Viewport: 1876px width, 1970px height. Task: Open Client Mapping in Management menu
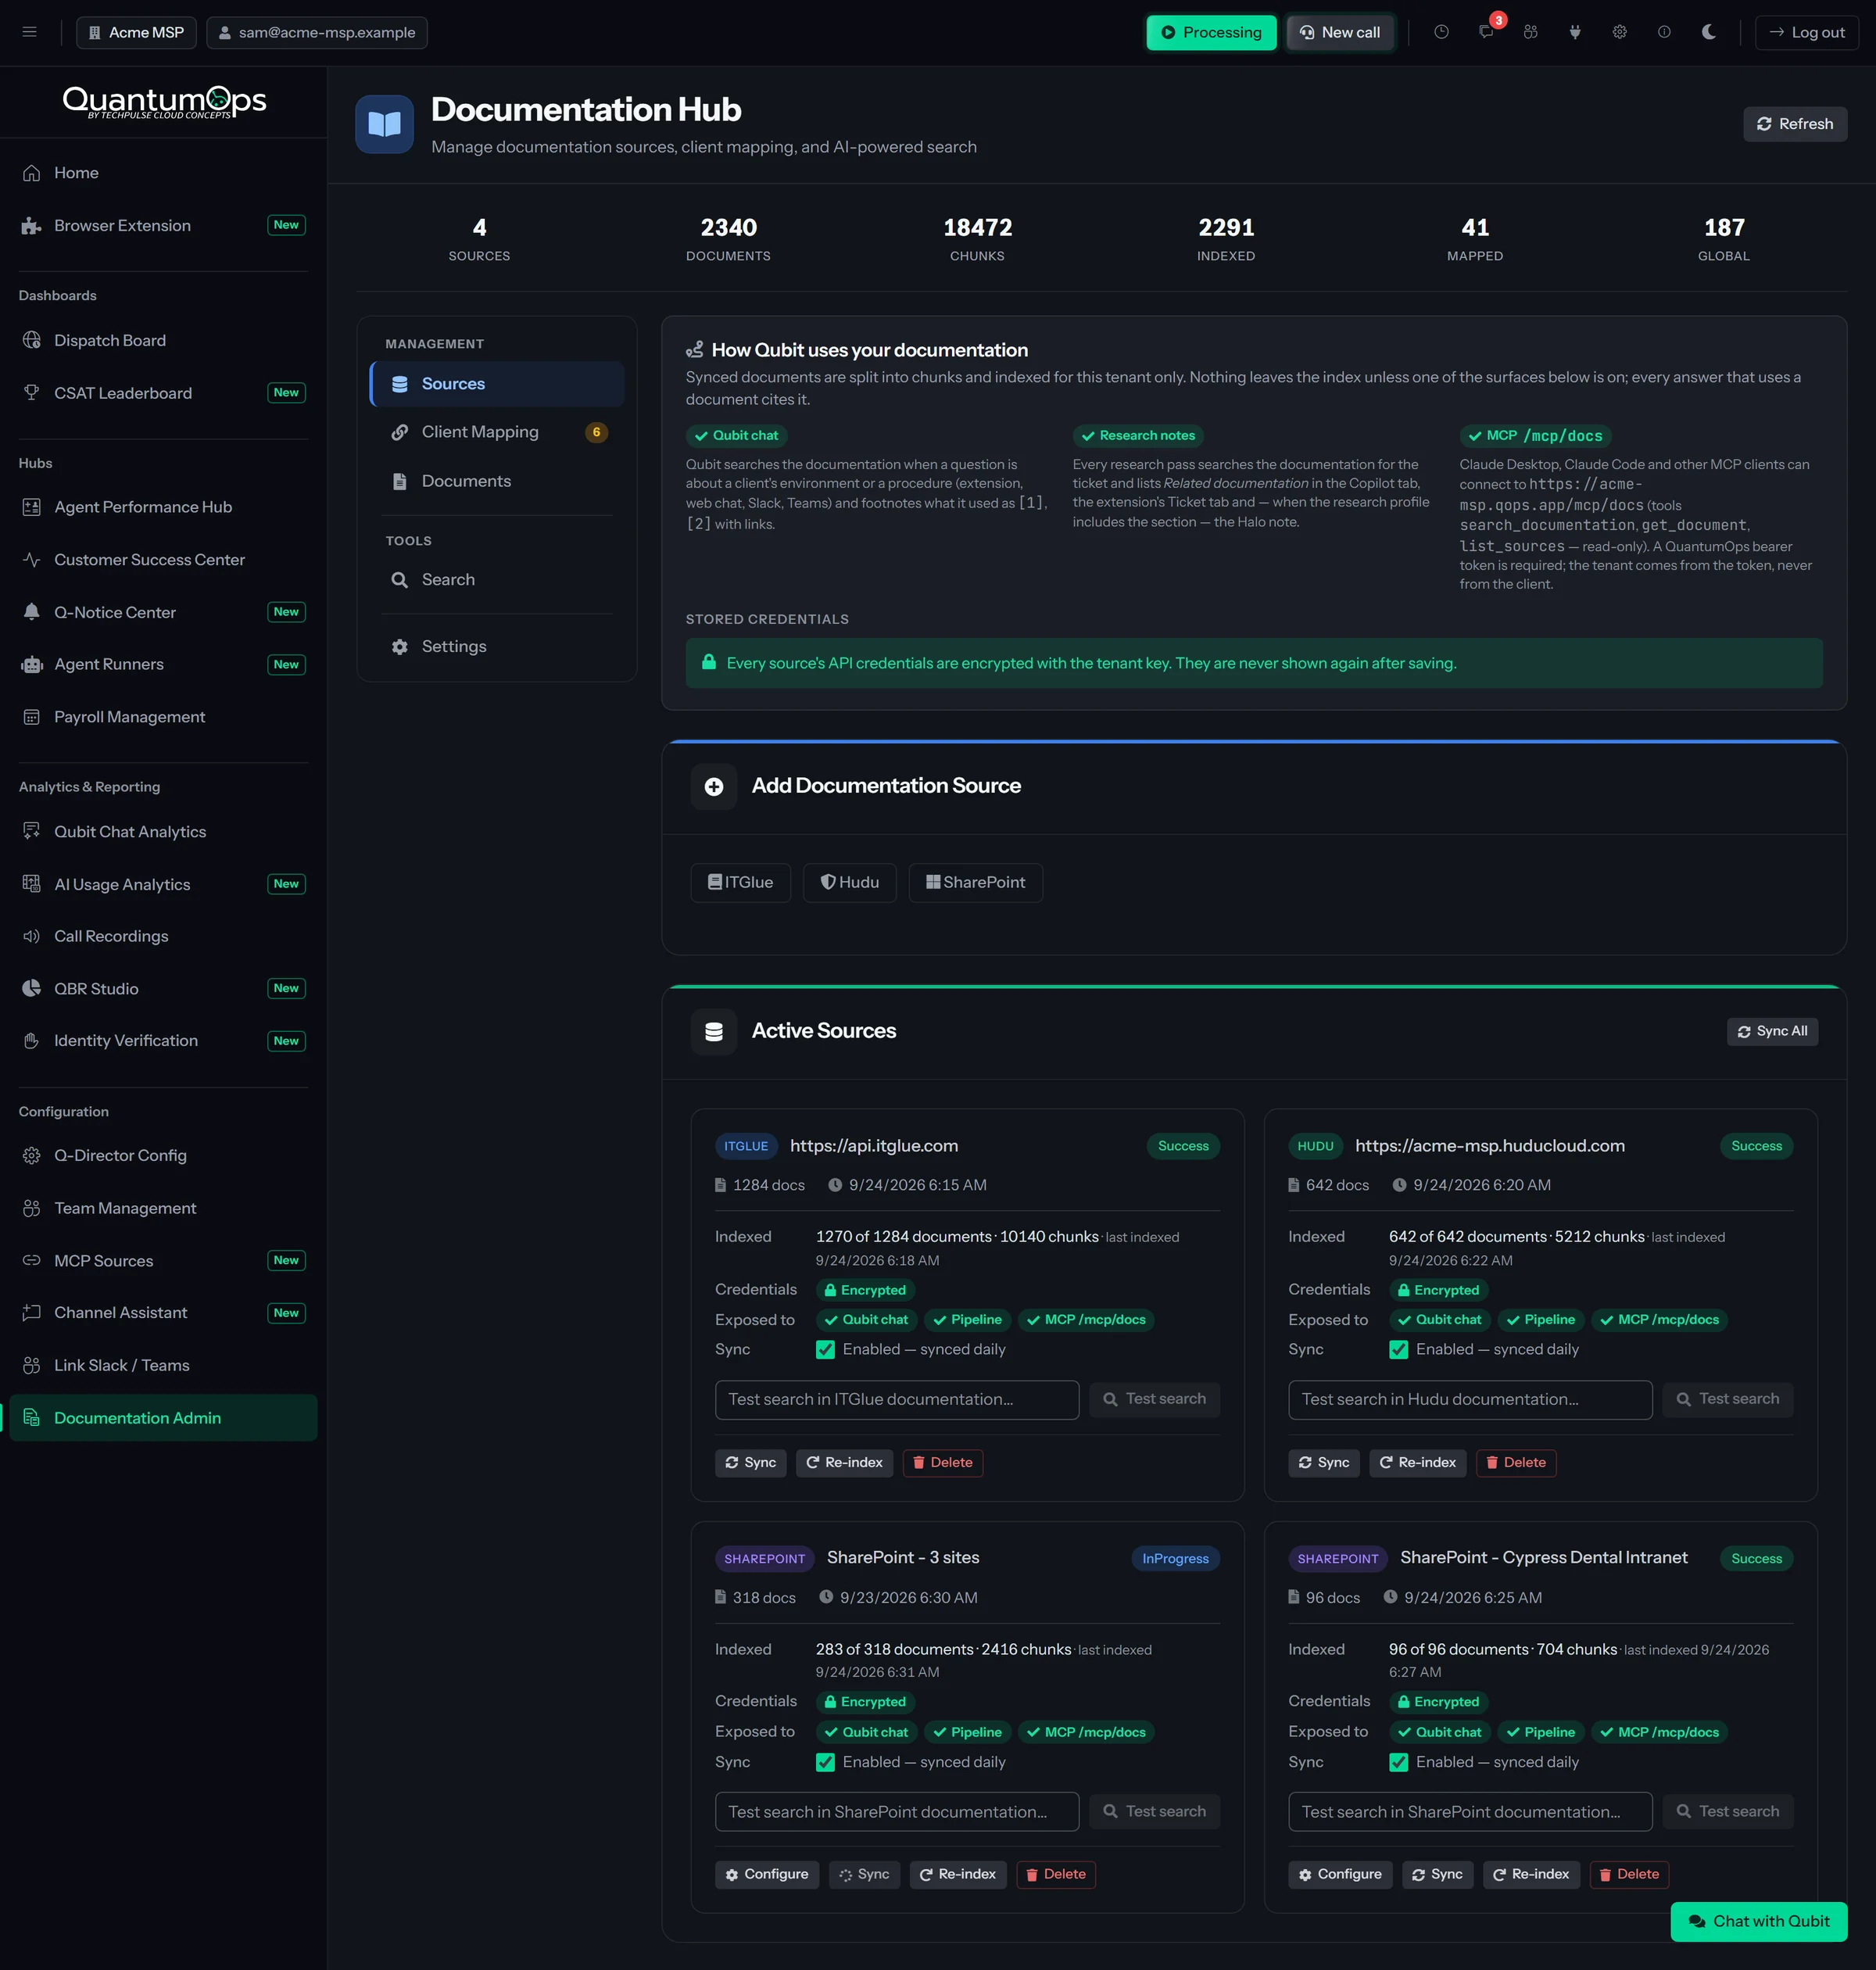(497, 432)
